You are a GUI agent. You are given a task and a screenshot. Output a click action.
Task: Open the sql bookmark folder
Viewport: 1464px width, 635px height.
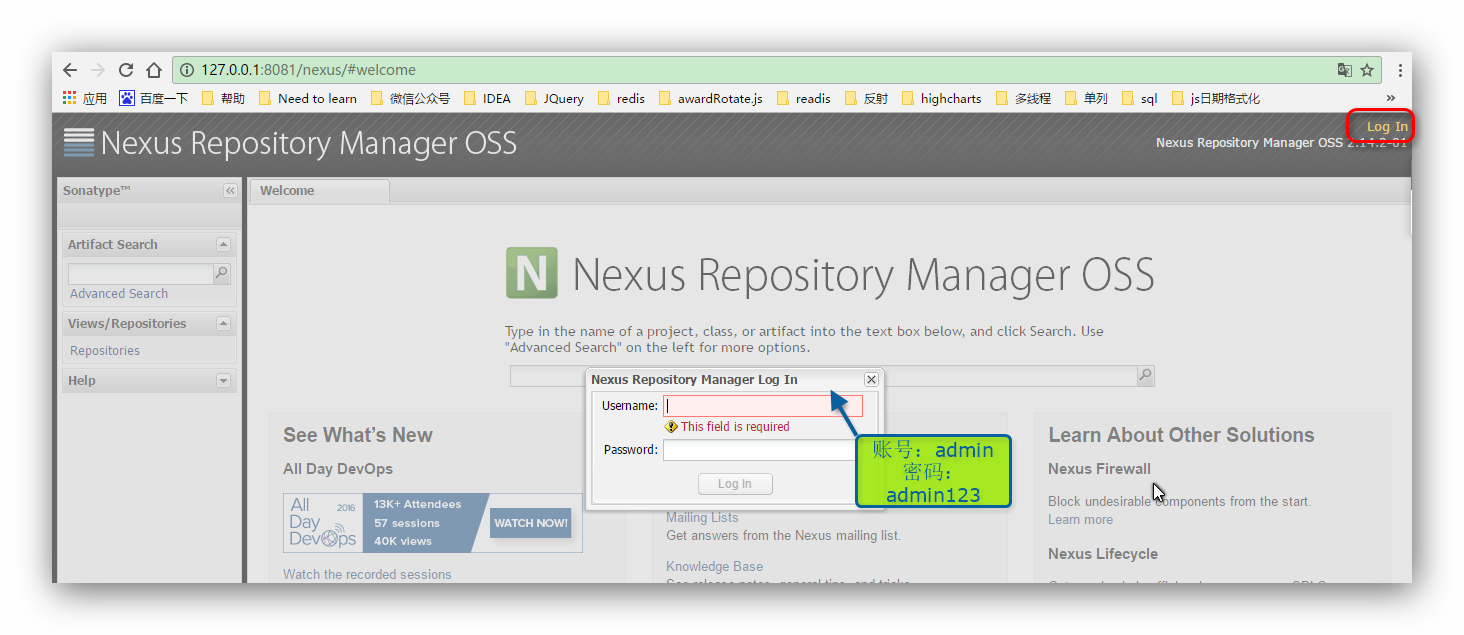1140,98
